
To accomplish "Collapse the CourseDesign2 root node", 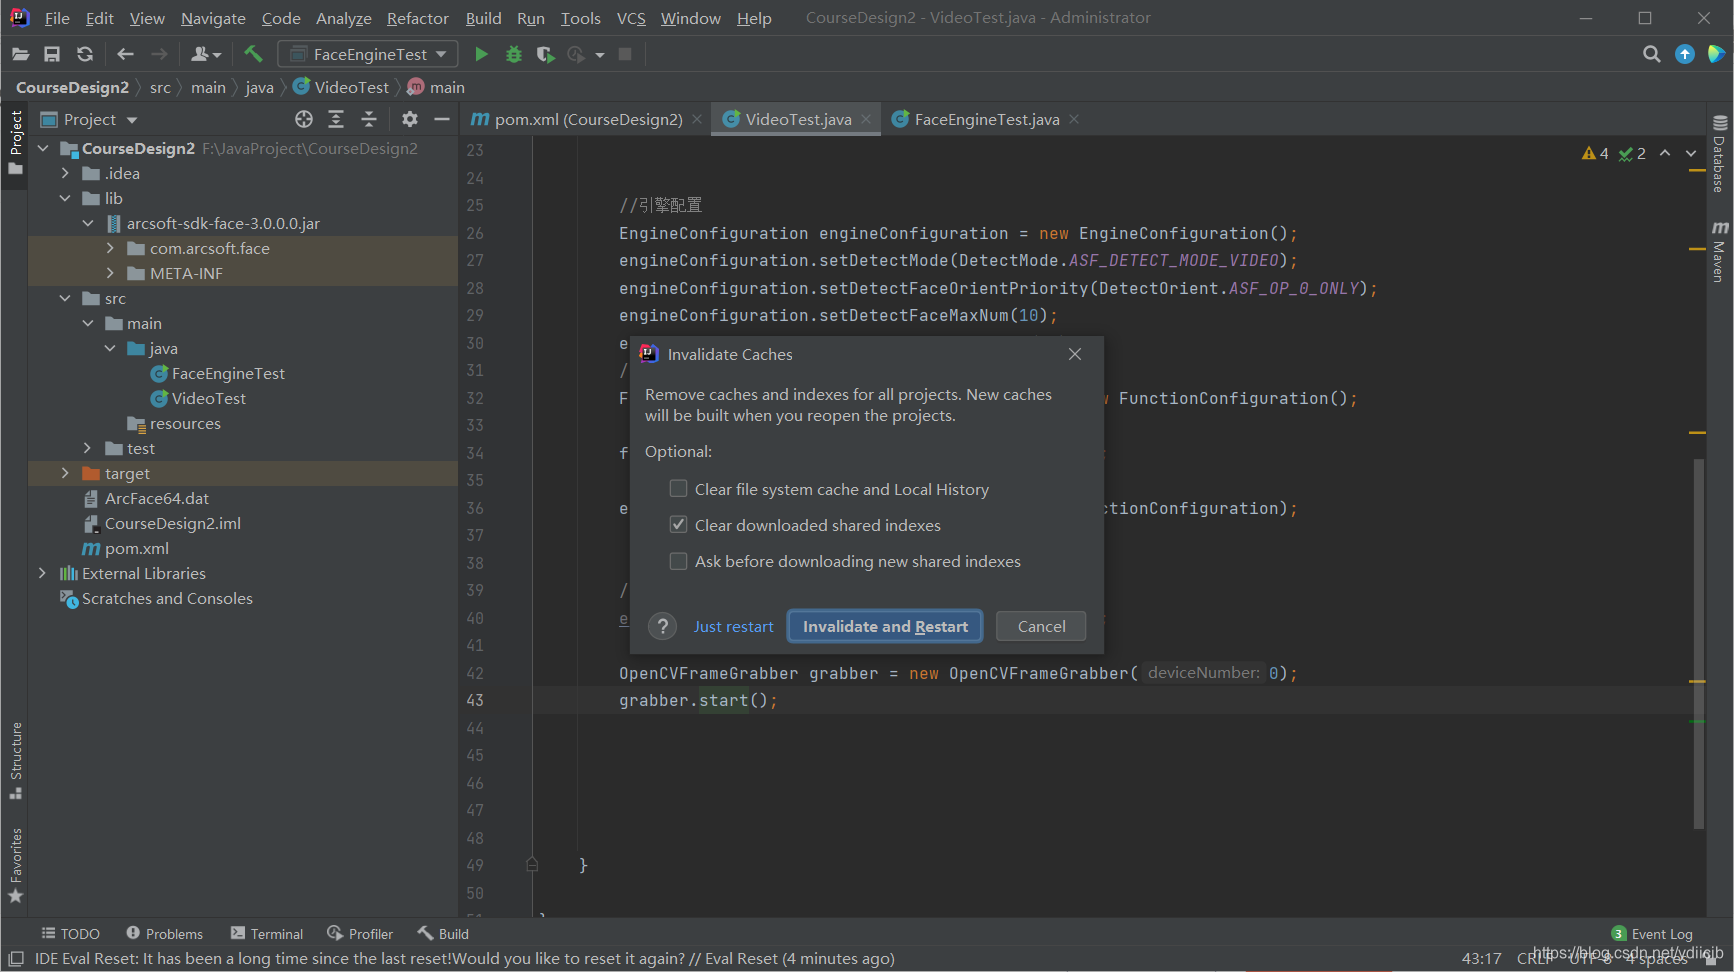I will (x=43, y=148).
